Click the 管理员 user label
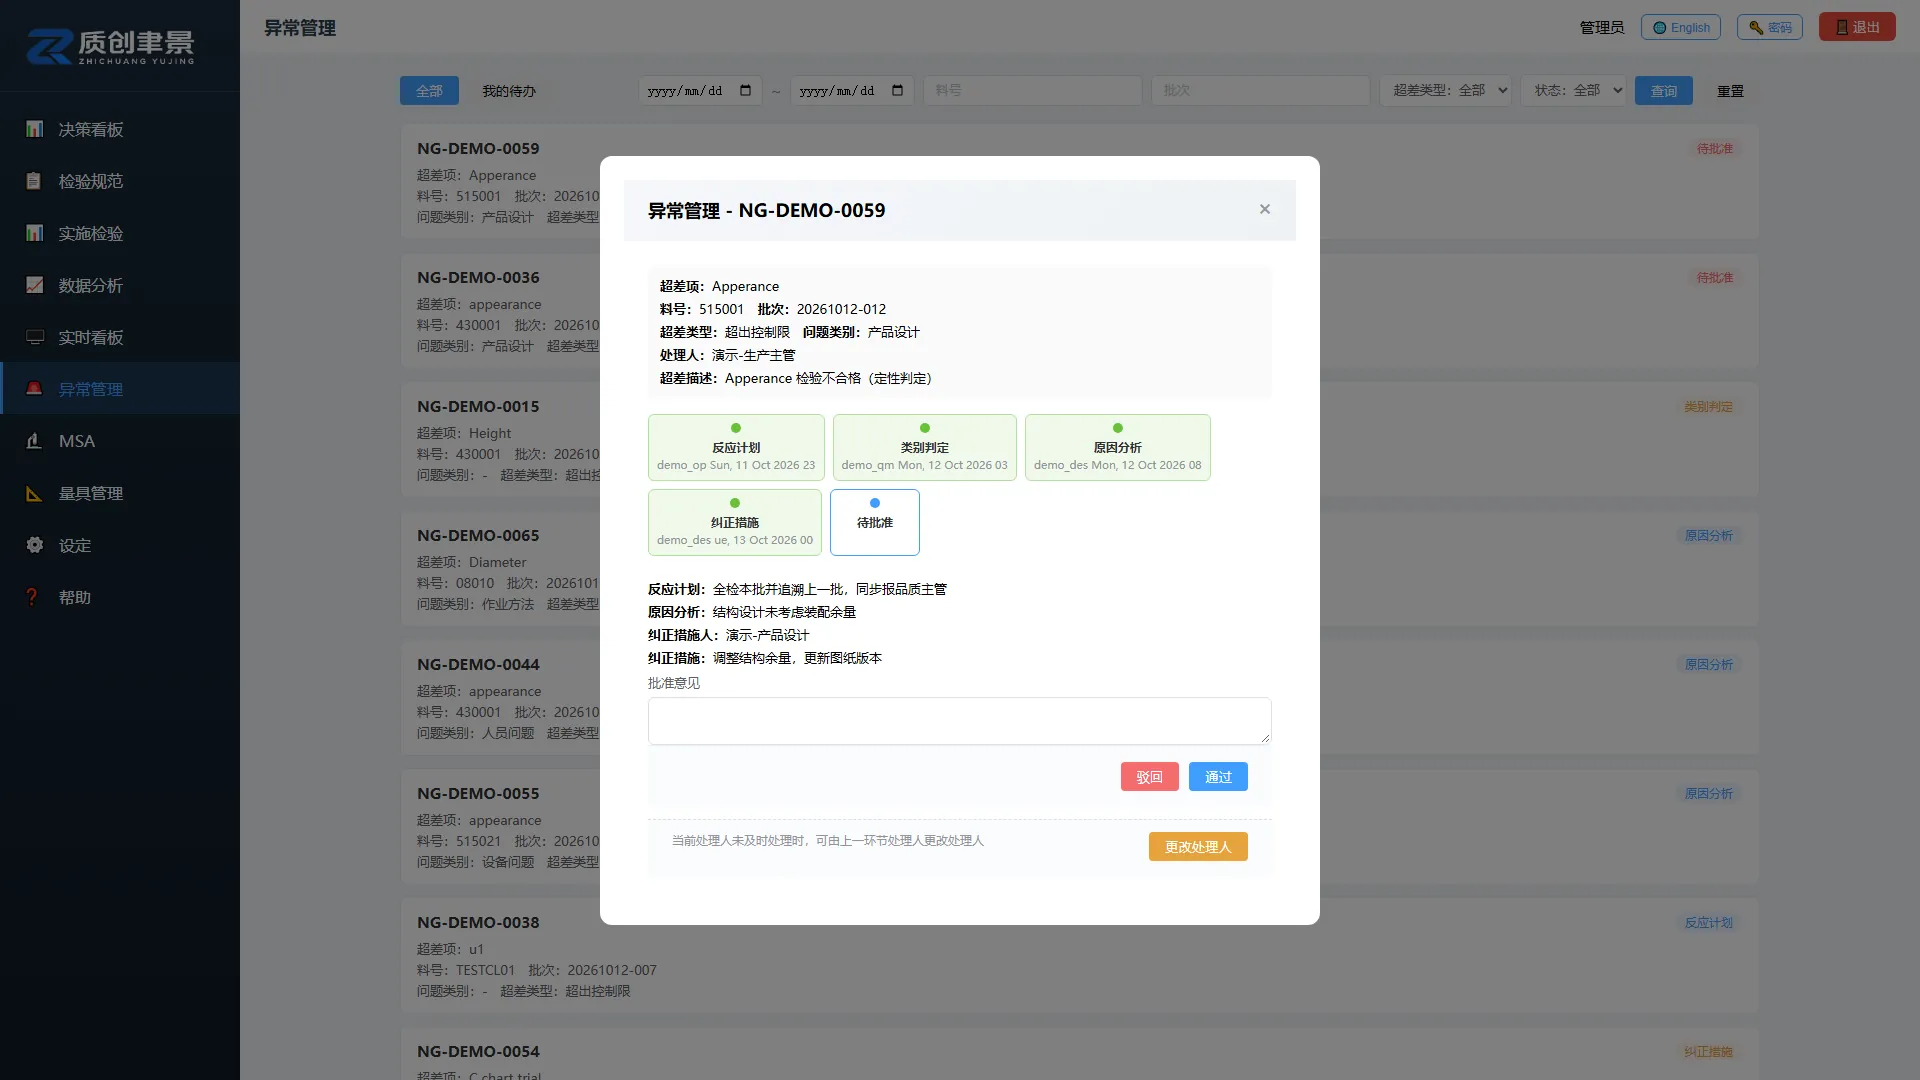The height and width of the screenshot is (1080, 1920). [x=1602, y=27]
